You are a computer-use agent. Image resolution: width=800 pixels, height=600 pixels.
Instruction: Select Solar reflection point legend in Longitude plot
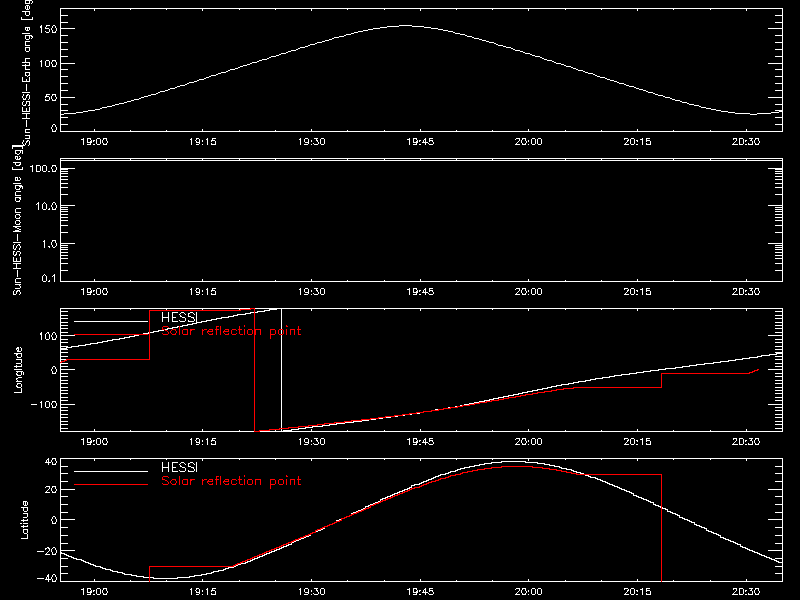231,331
